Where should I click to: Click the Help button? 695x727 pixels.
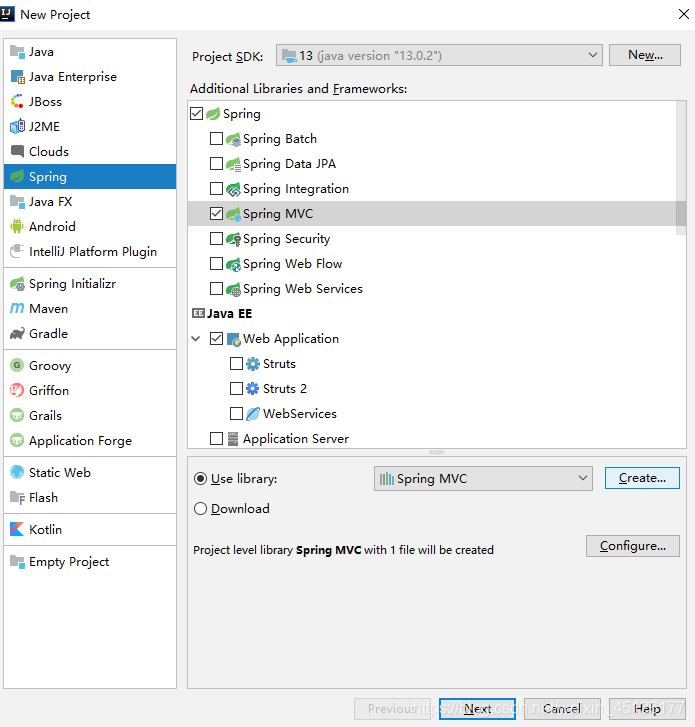coord(647,709)
